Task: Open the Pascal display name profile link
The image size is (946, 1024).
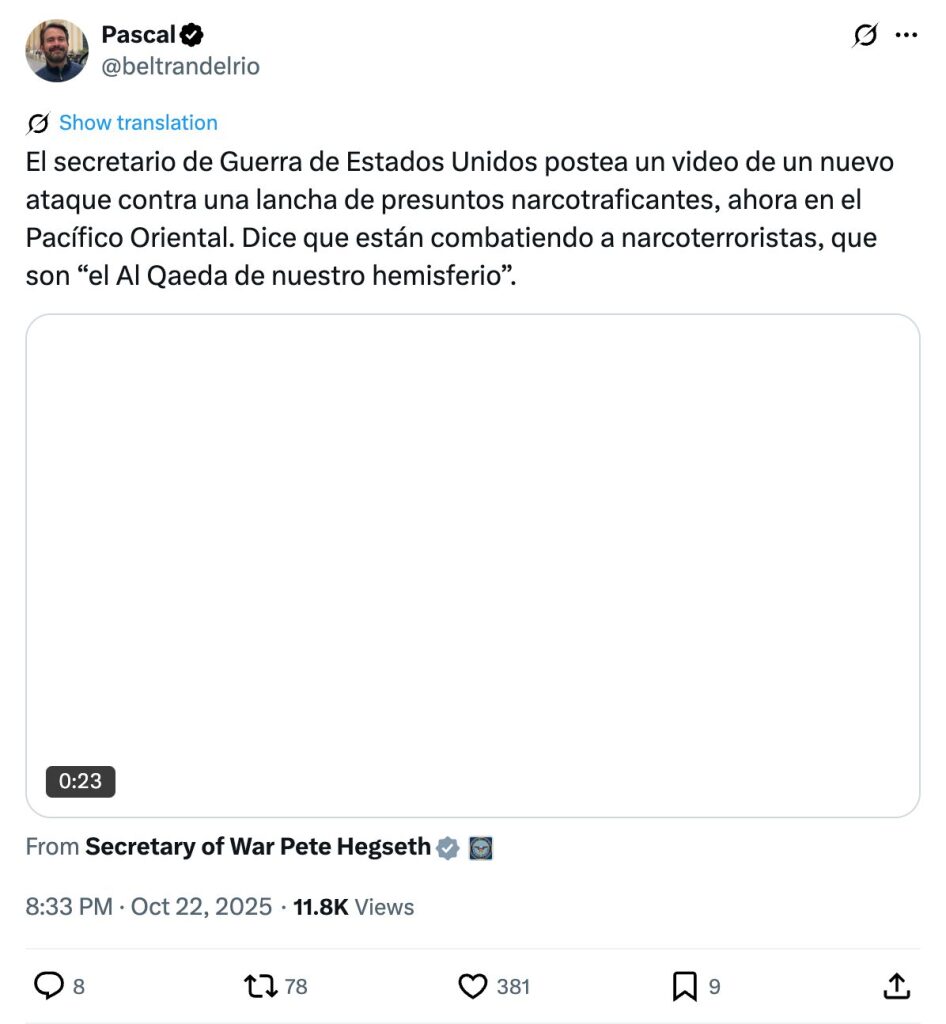Action: [x=138, y=35]
